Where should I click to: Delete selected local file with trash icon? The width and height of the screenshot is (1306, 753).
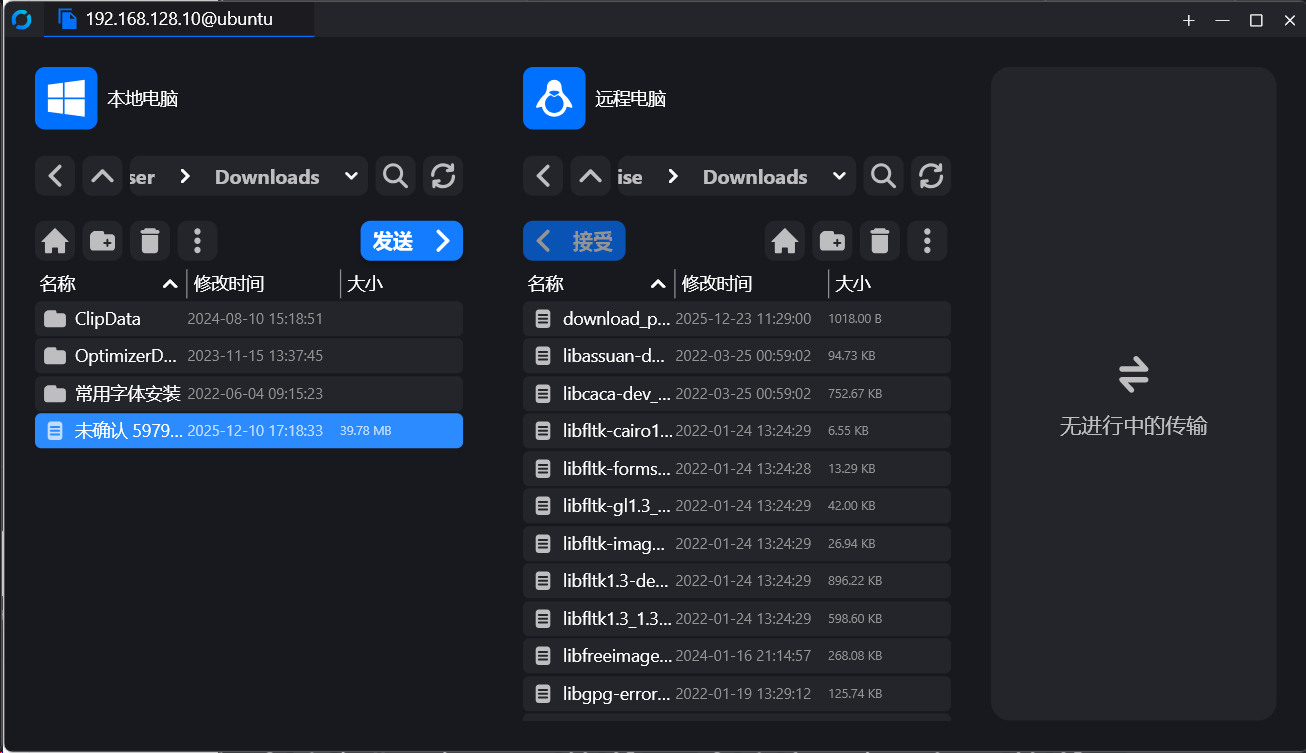pos(150,241)
